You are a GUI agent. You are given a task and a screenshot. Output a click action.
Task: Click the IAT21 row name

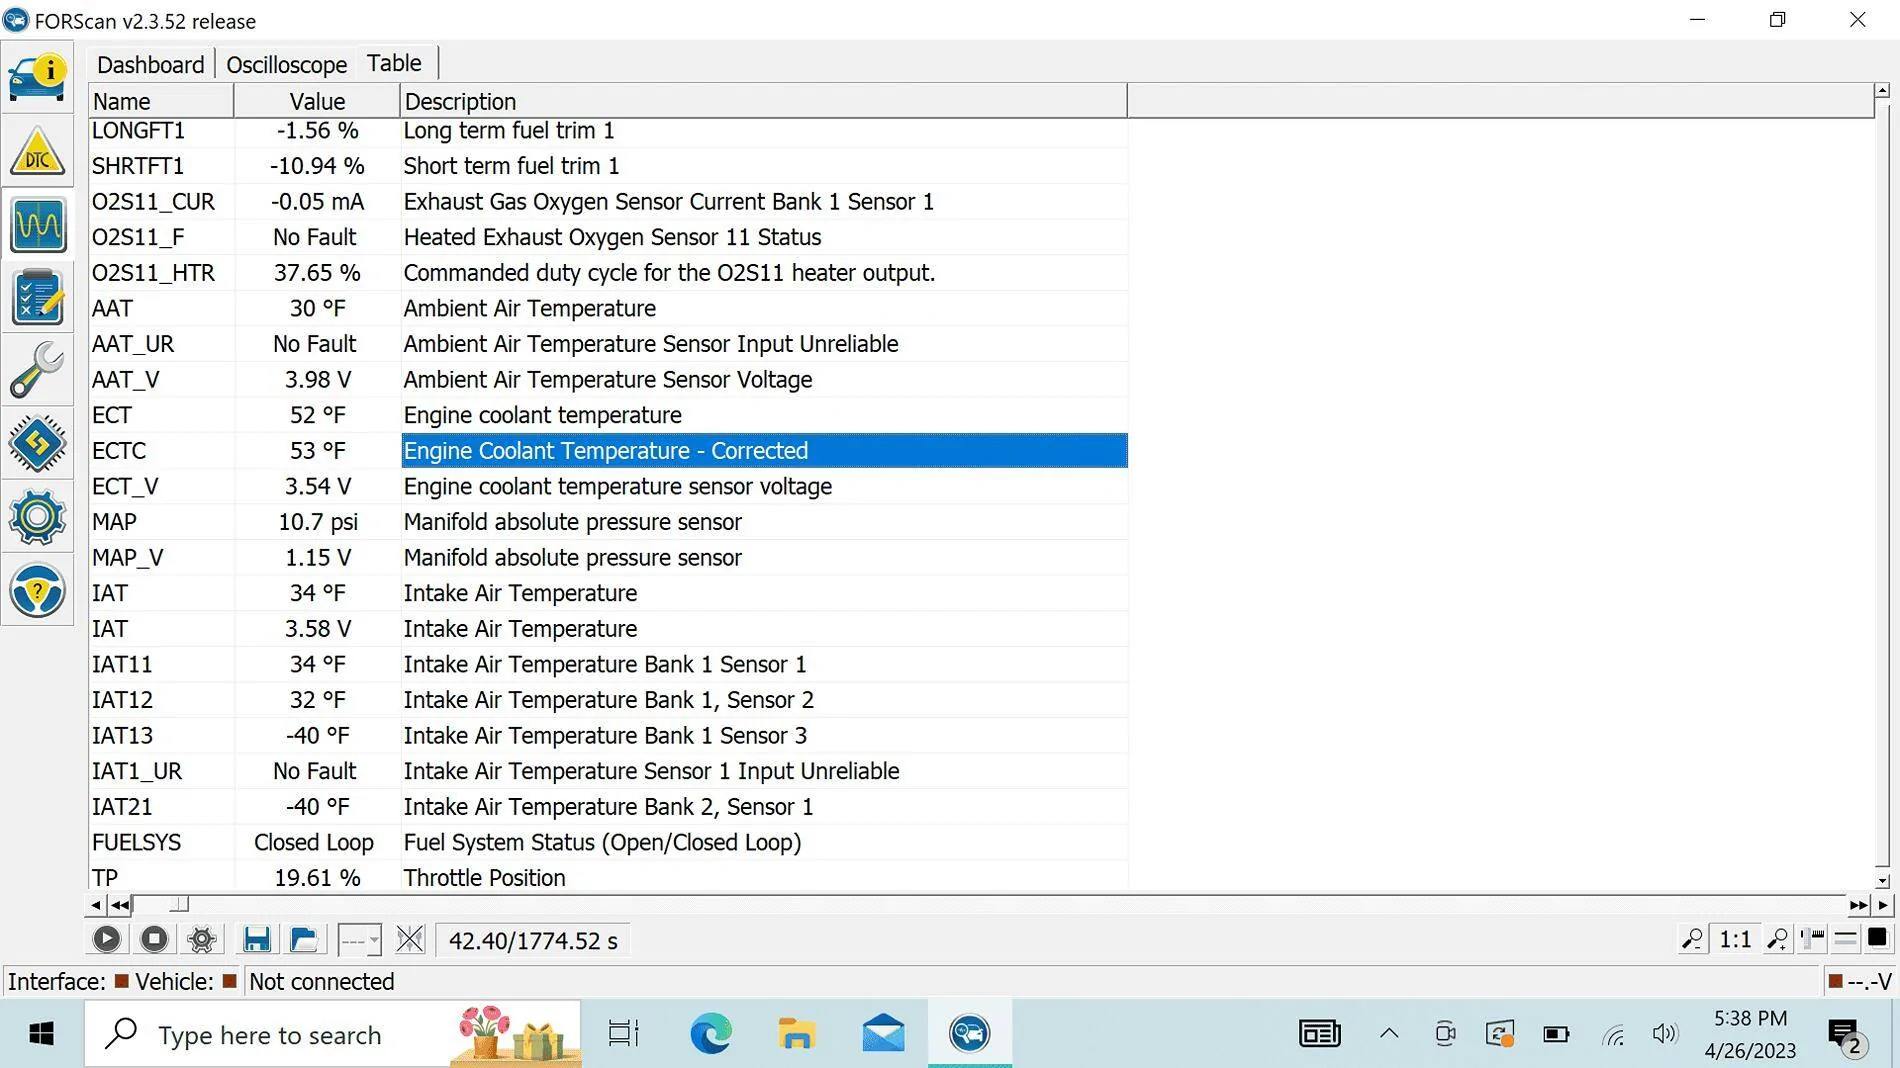122,807
